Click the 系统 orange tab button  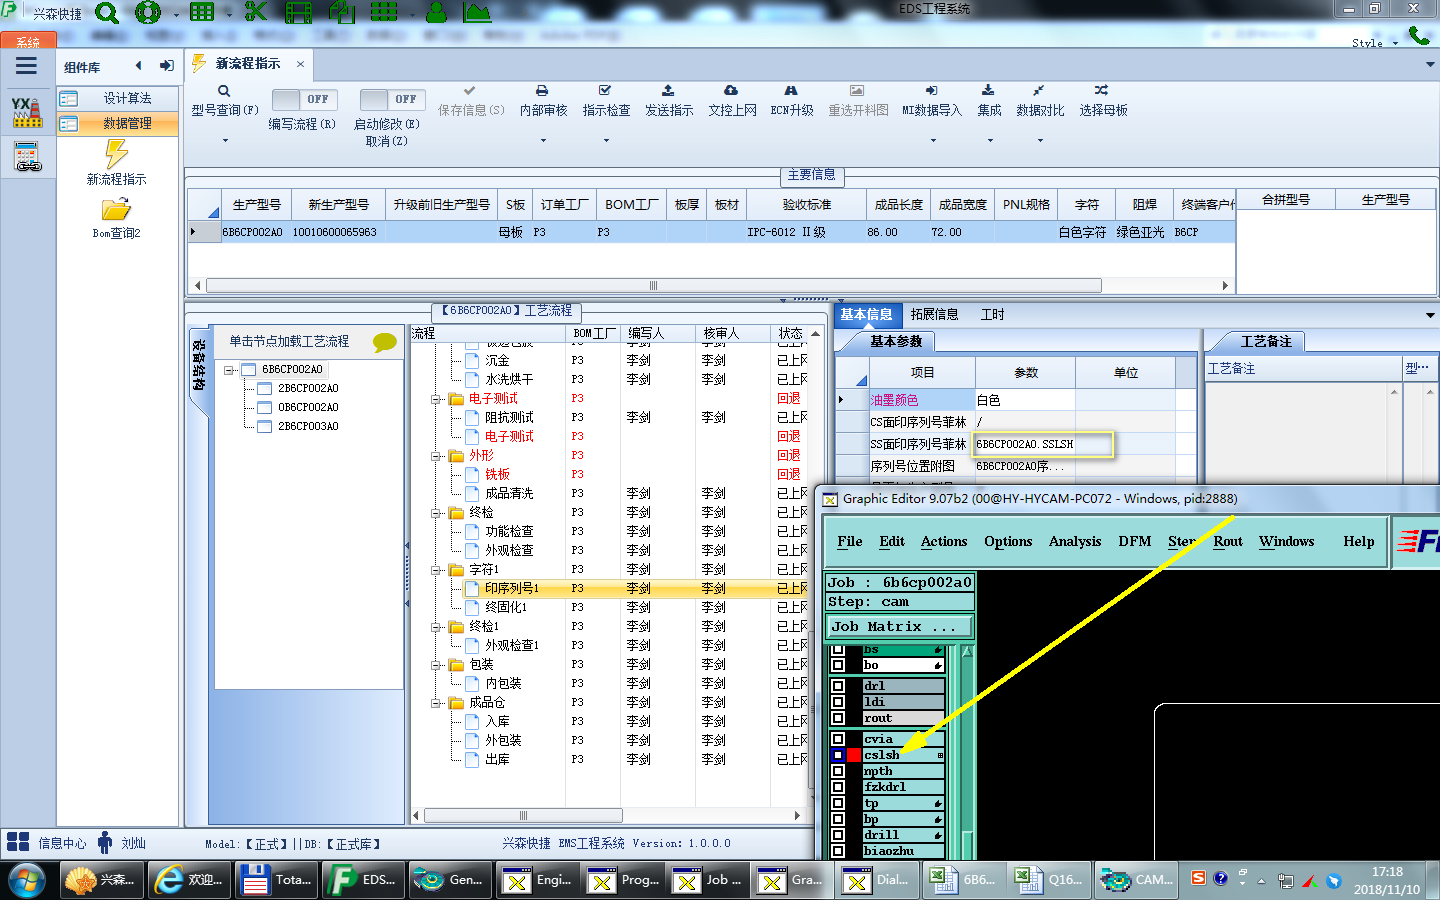[x=28, y=41]
